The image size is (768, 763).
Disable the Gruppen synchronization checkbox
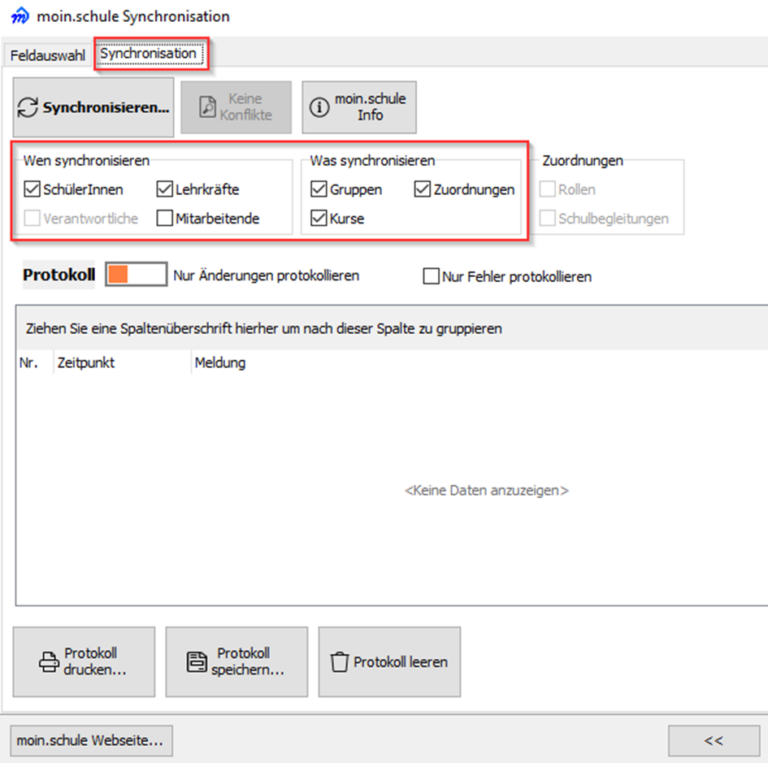(x=319, y=189)
